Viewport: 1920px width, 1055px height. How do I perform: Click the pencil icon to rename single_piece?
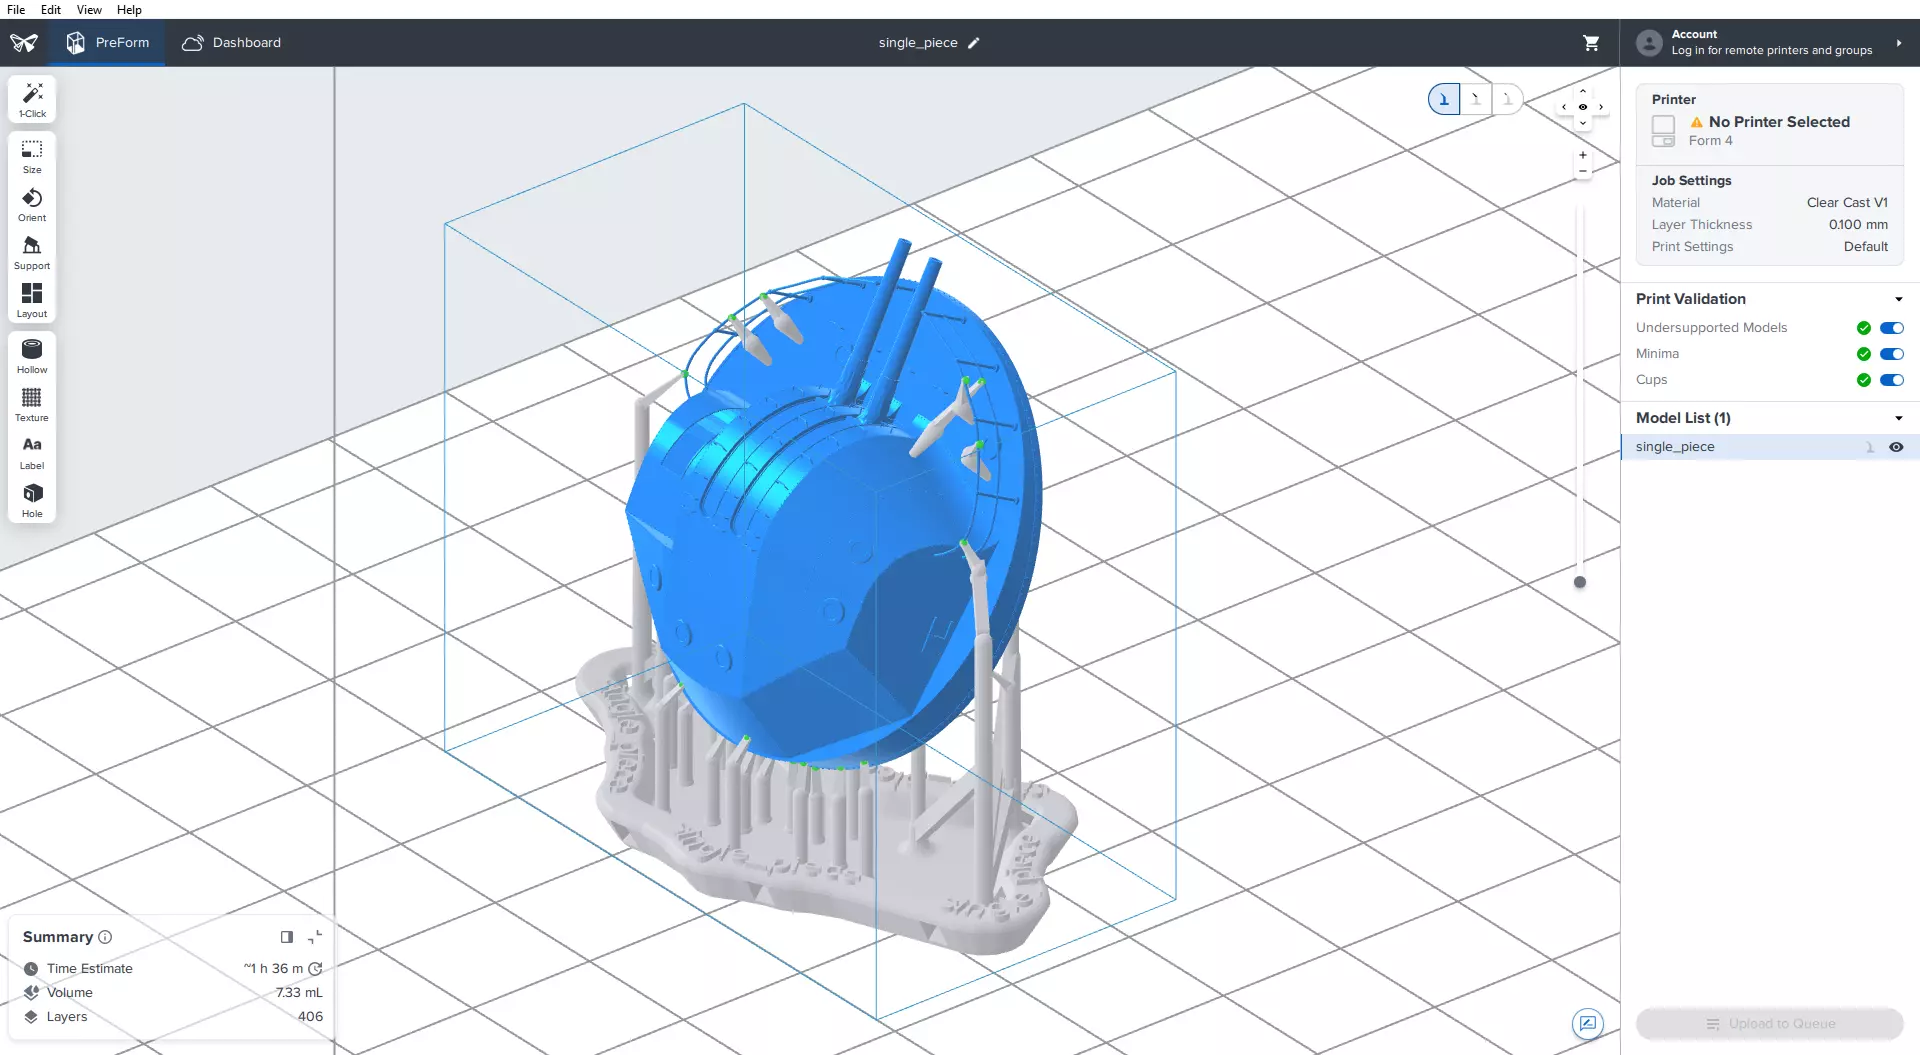coord(974,43)
